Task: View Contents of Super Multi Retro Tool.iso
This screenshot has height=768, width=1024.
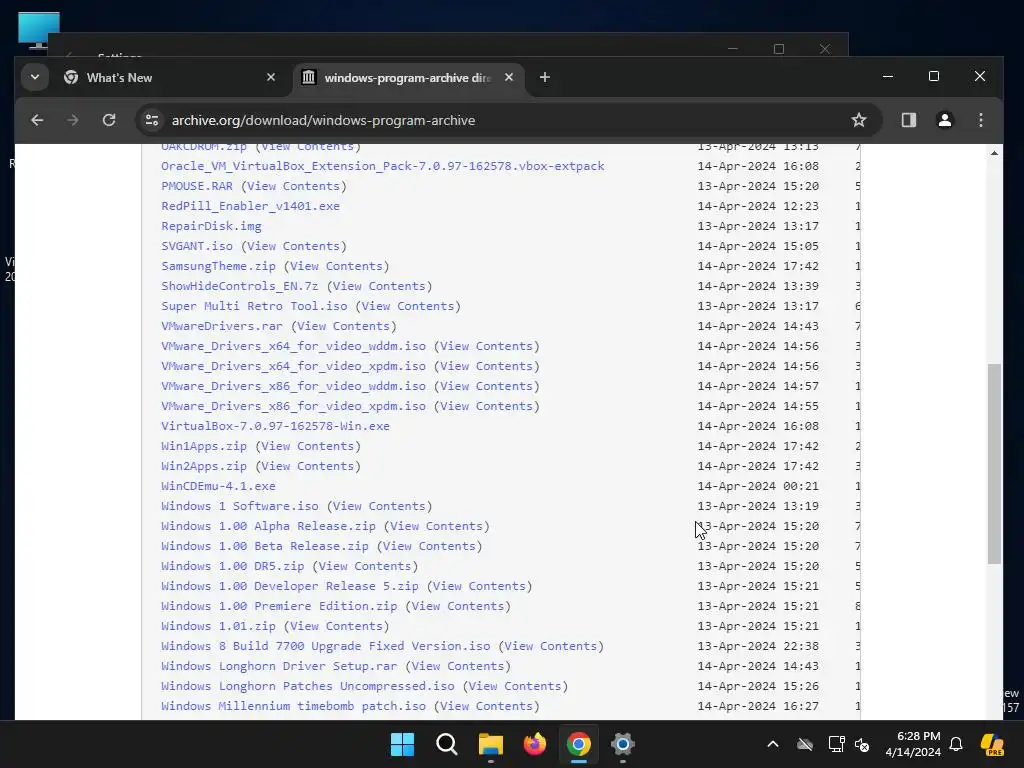Action: [408, 306]
